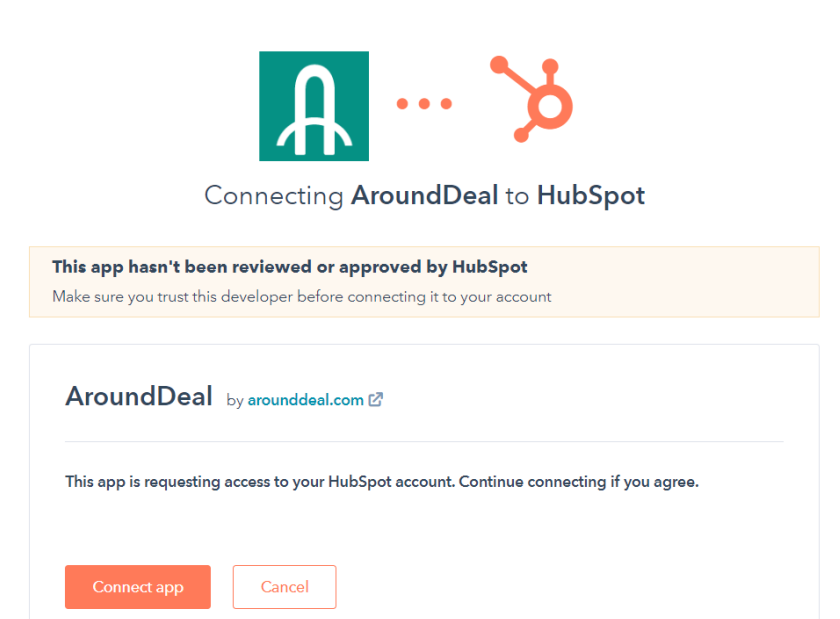Click the 'by' label before the developer link
This screenshot has height=619, width=840.
pos(235,400)
